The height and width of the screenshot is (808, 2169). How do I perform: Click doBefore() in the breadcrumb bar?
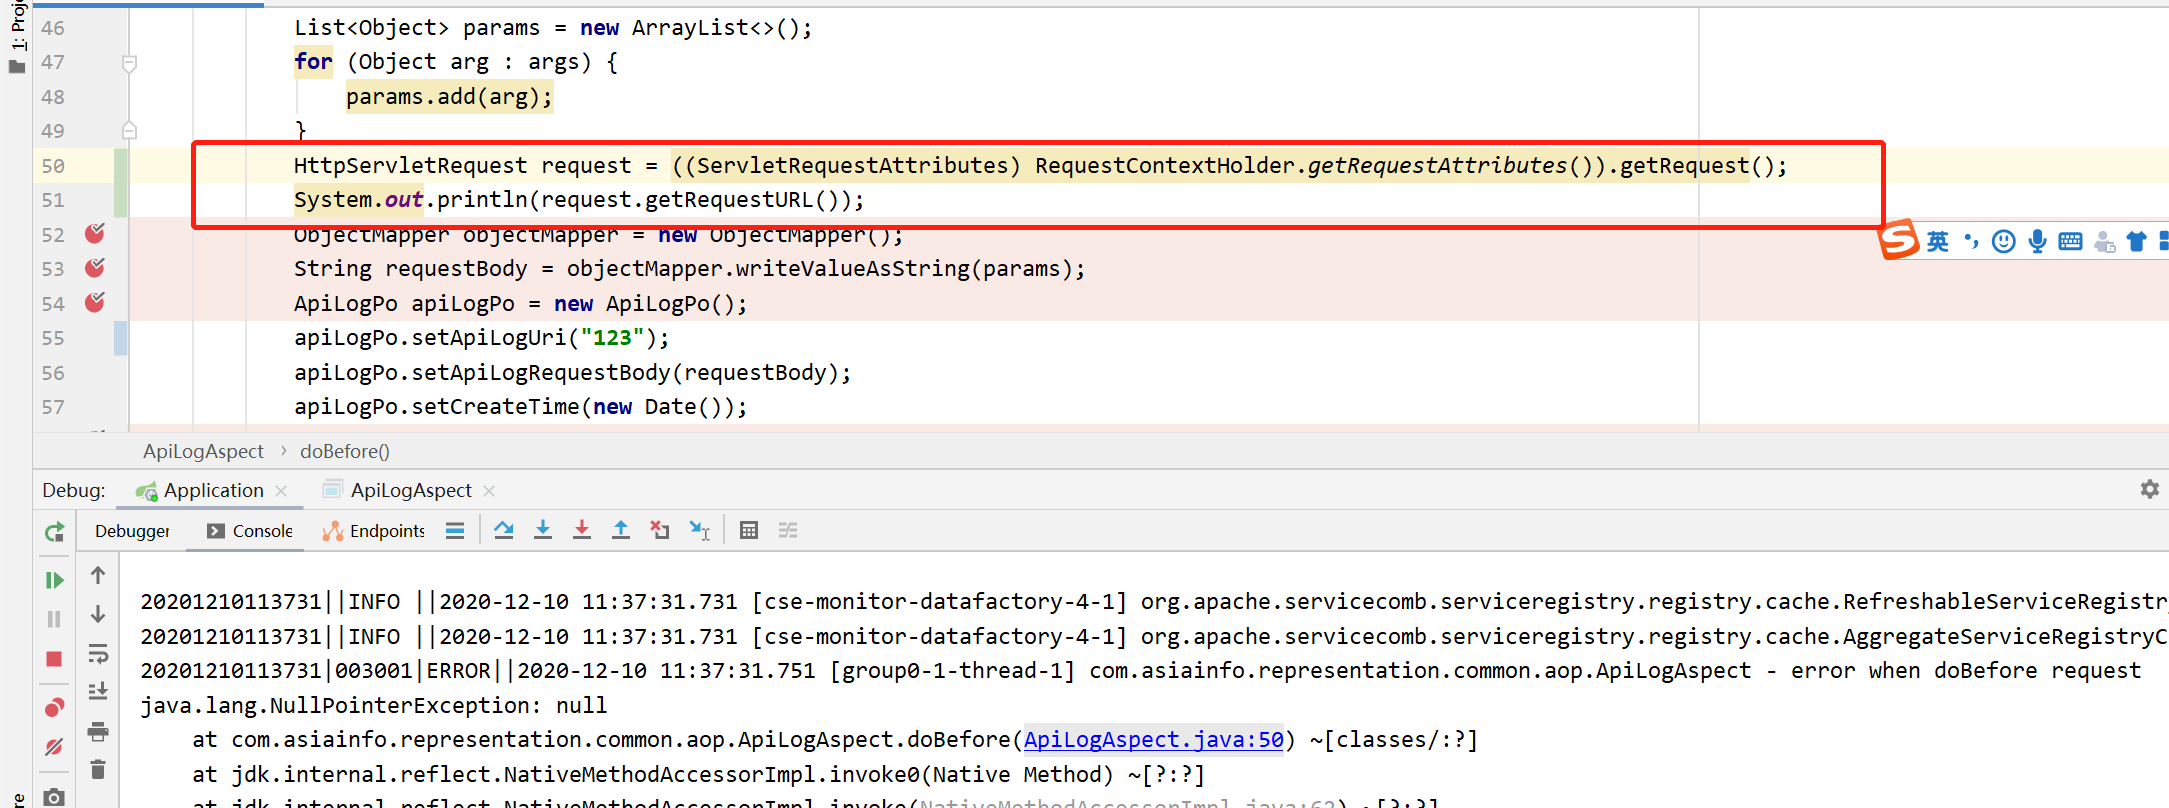coord(345,451)
